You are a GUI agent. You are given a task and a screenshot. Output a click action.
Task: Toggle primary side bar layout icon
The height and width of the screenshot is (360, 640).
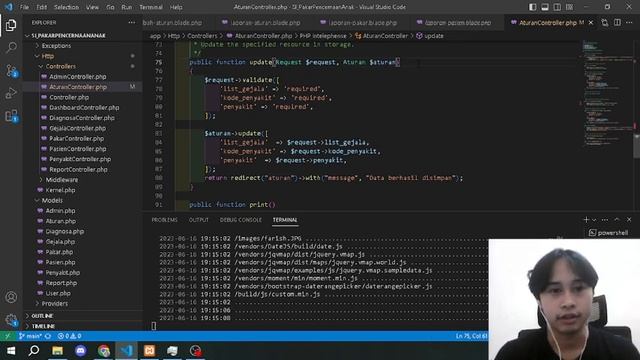point(533,7)
